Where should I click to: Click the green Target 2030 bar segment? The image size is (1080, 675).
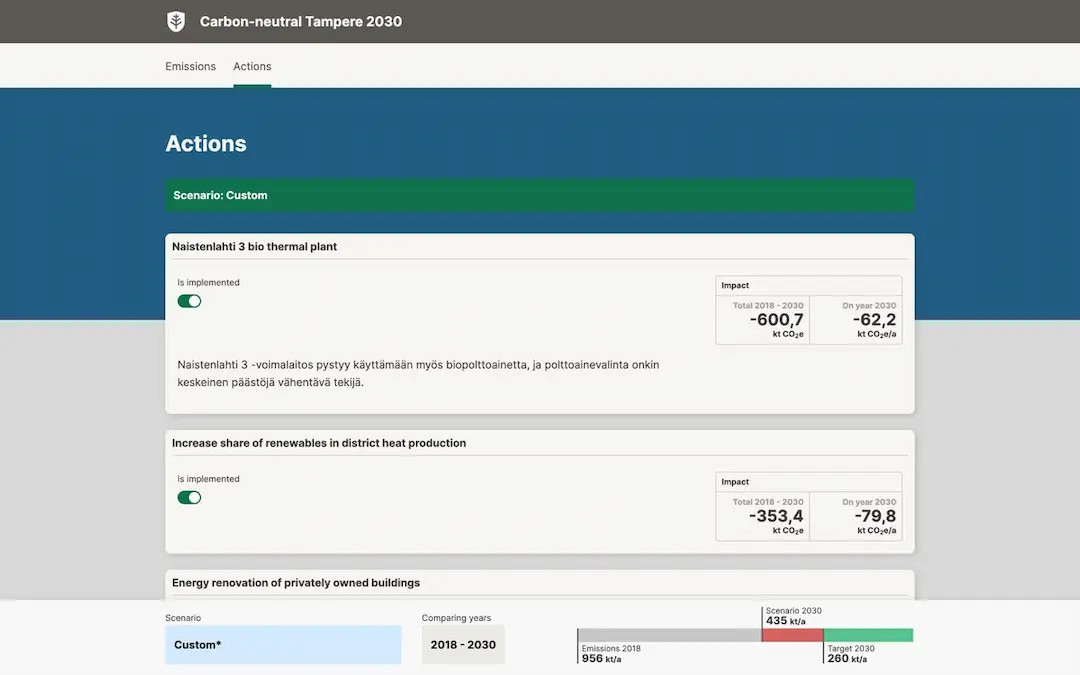click(x=868, y=635)
